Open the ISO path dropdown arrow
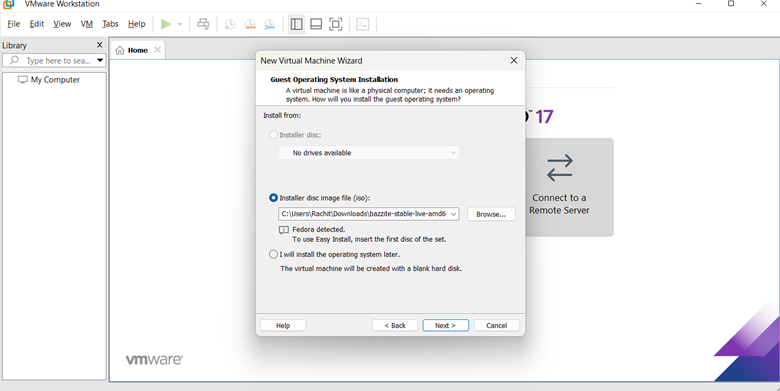The image size is (780, 391). pyautogui.click(x=453, y=214)
